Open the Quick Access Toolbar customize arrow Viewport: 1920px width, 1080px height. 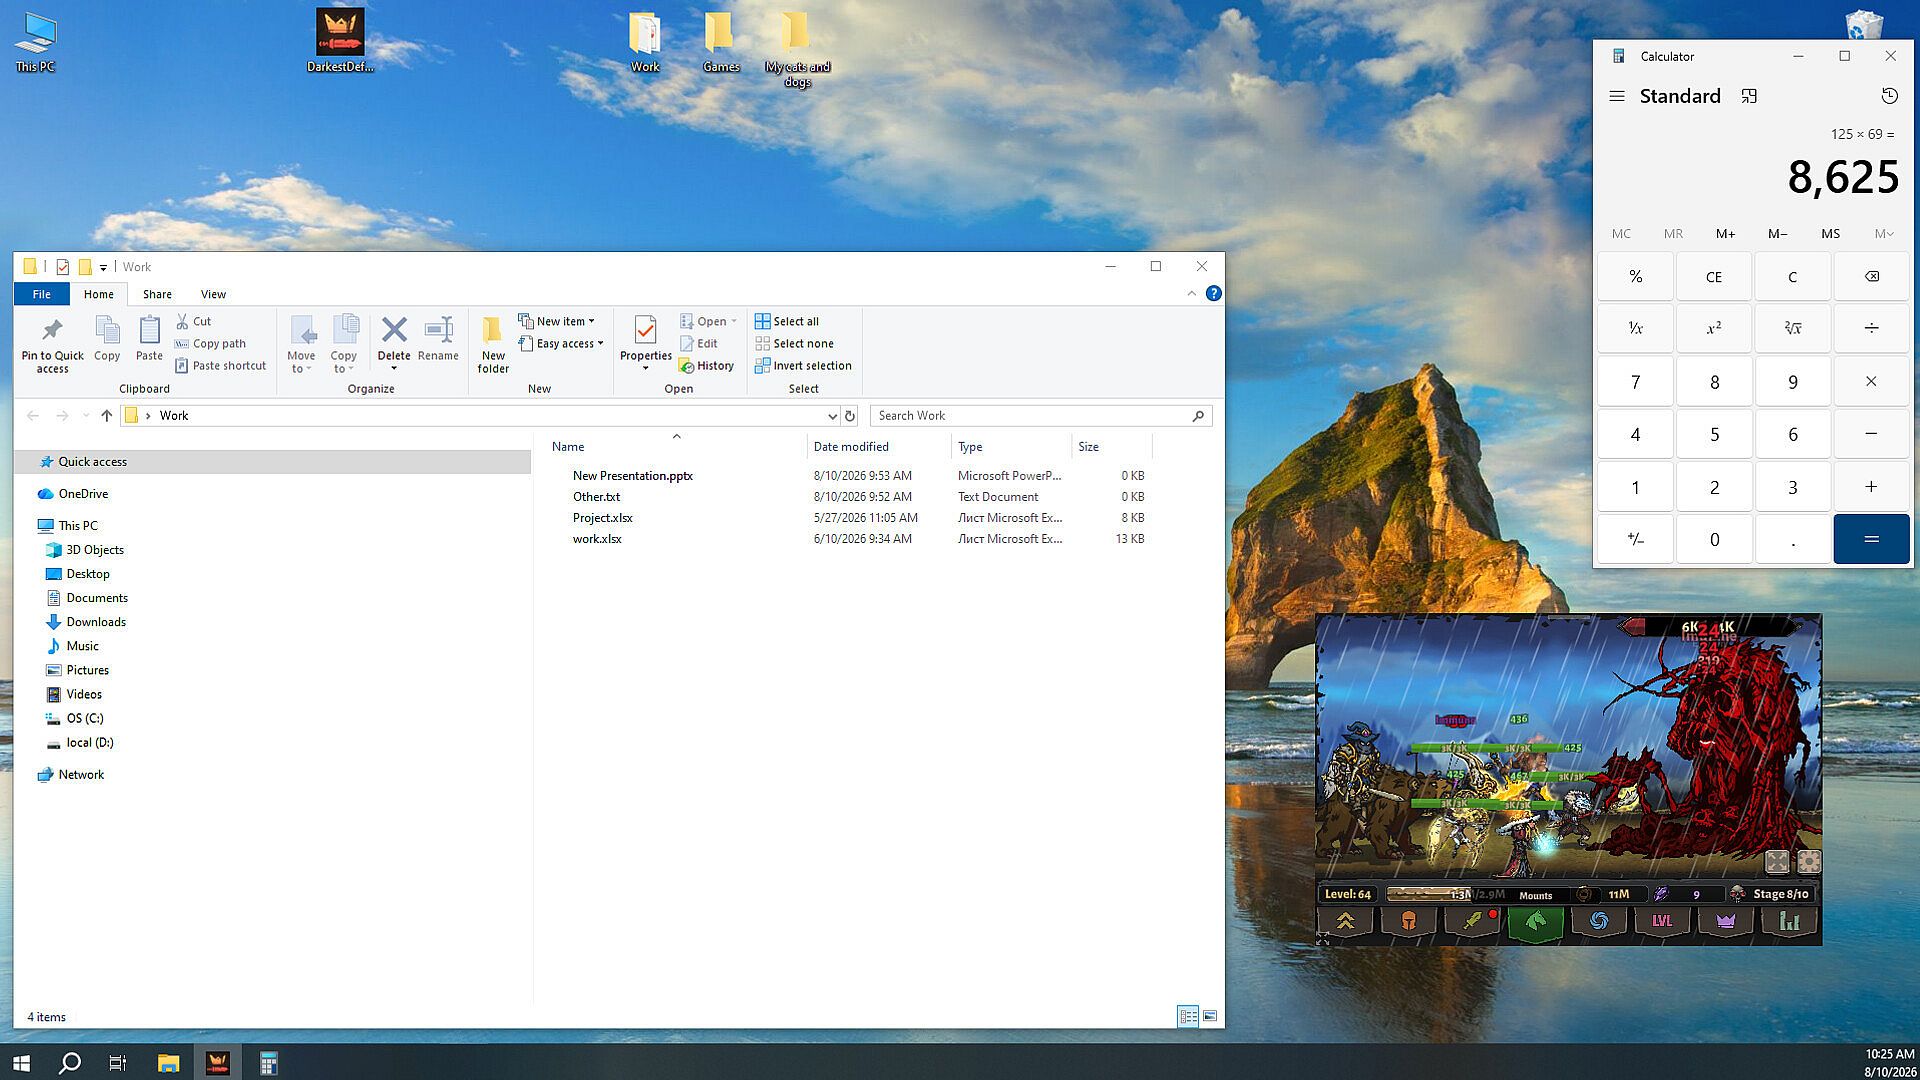(x=103, y=267)
